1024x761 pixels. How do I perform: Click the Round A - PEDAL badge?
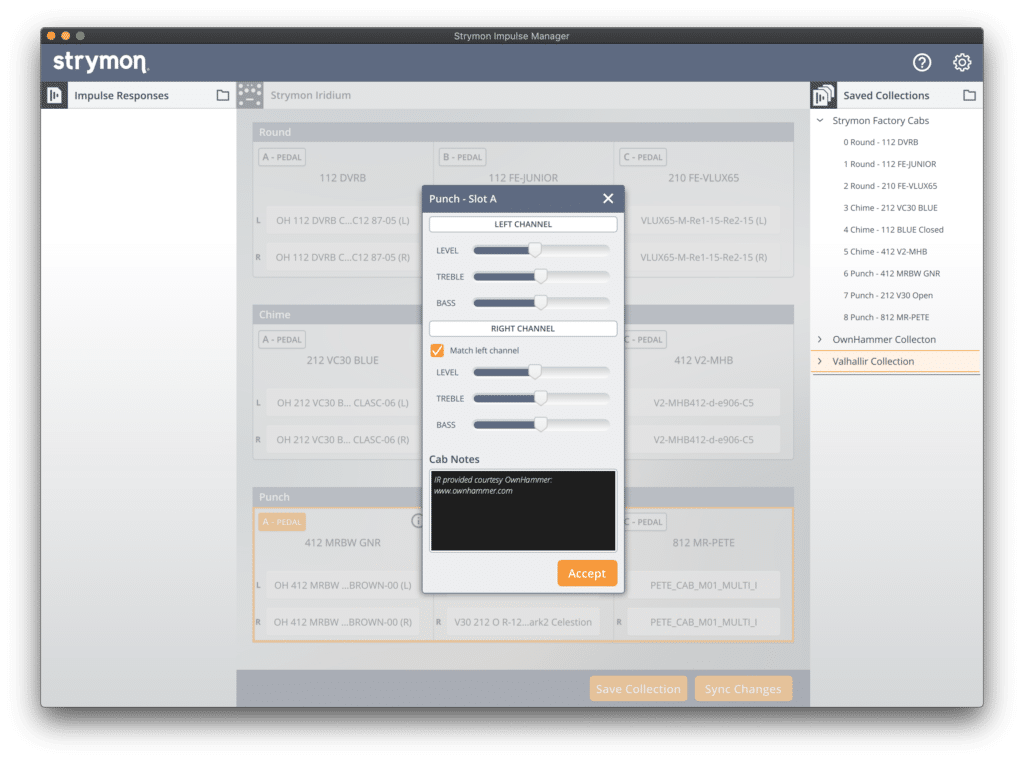click(x=282, y=157)
